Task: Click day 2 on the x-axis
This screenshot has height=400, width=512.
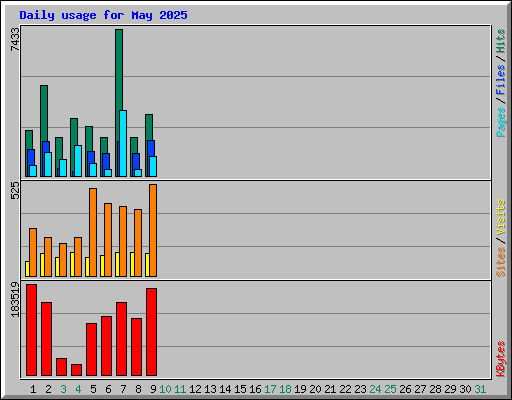Action: tap(48, 389)
